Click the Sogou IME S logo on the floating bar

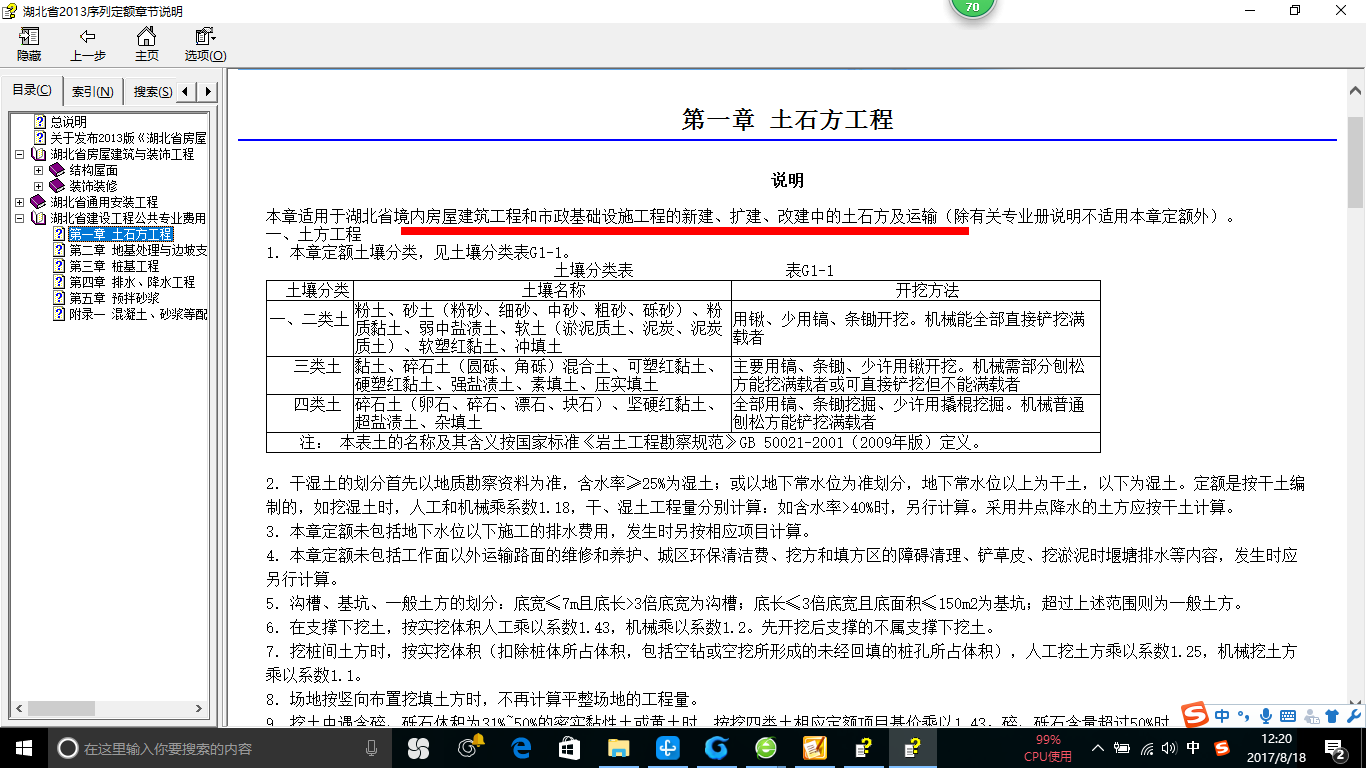tap(1196, 716)
